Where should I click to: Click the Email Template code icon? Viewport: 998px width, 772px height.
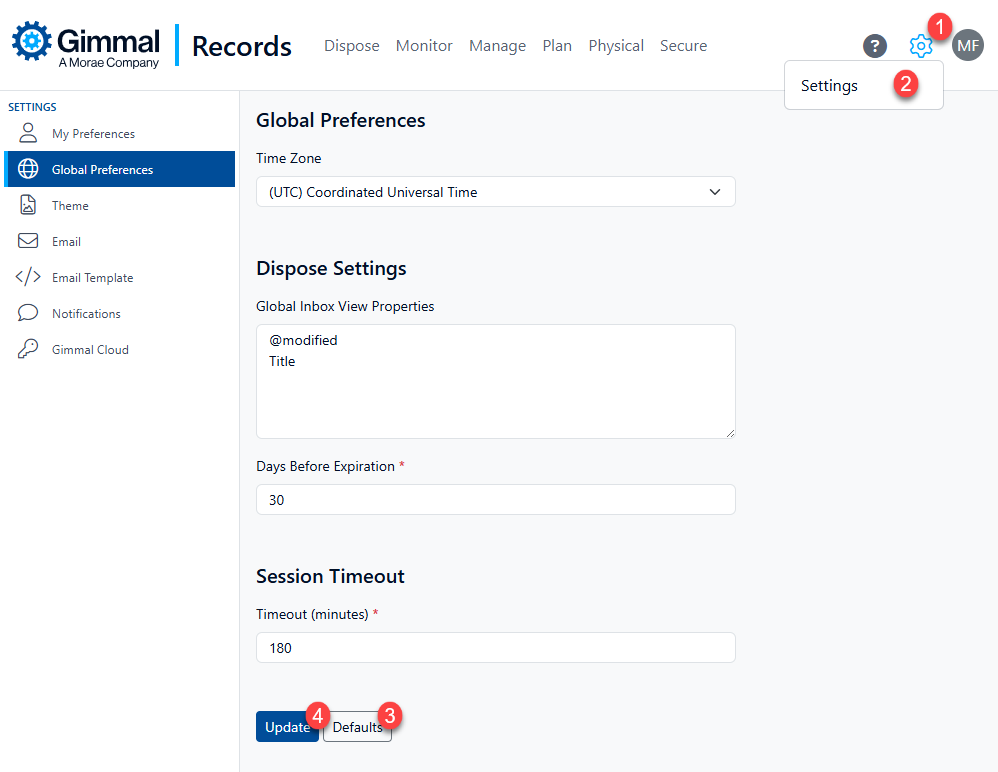click(x=28, y=277)
